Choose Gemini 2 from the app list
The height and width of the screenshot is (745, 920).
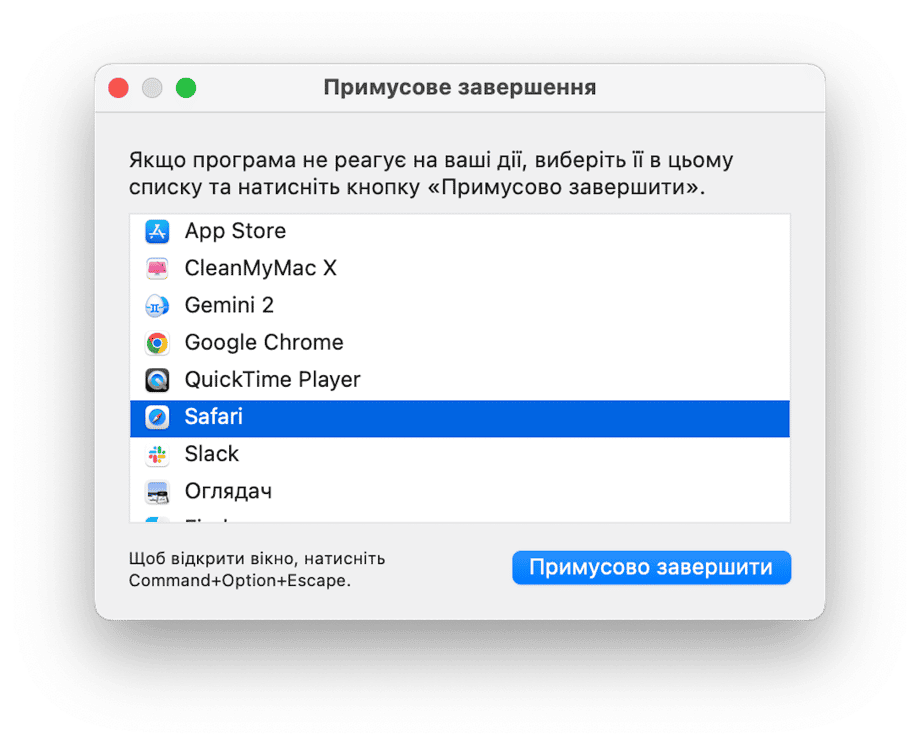pyautogui.click(x=459, y=306)
